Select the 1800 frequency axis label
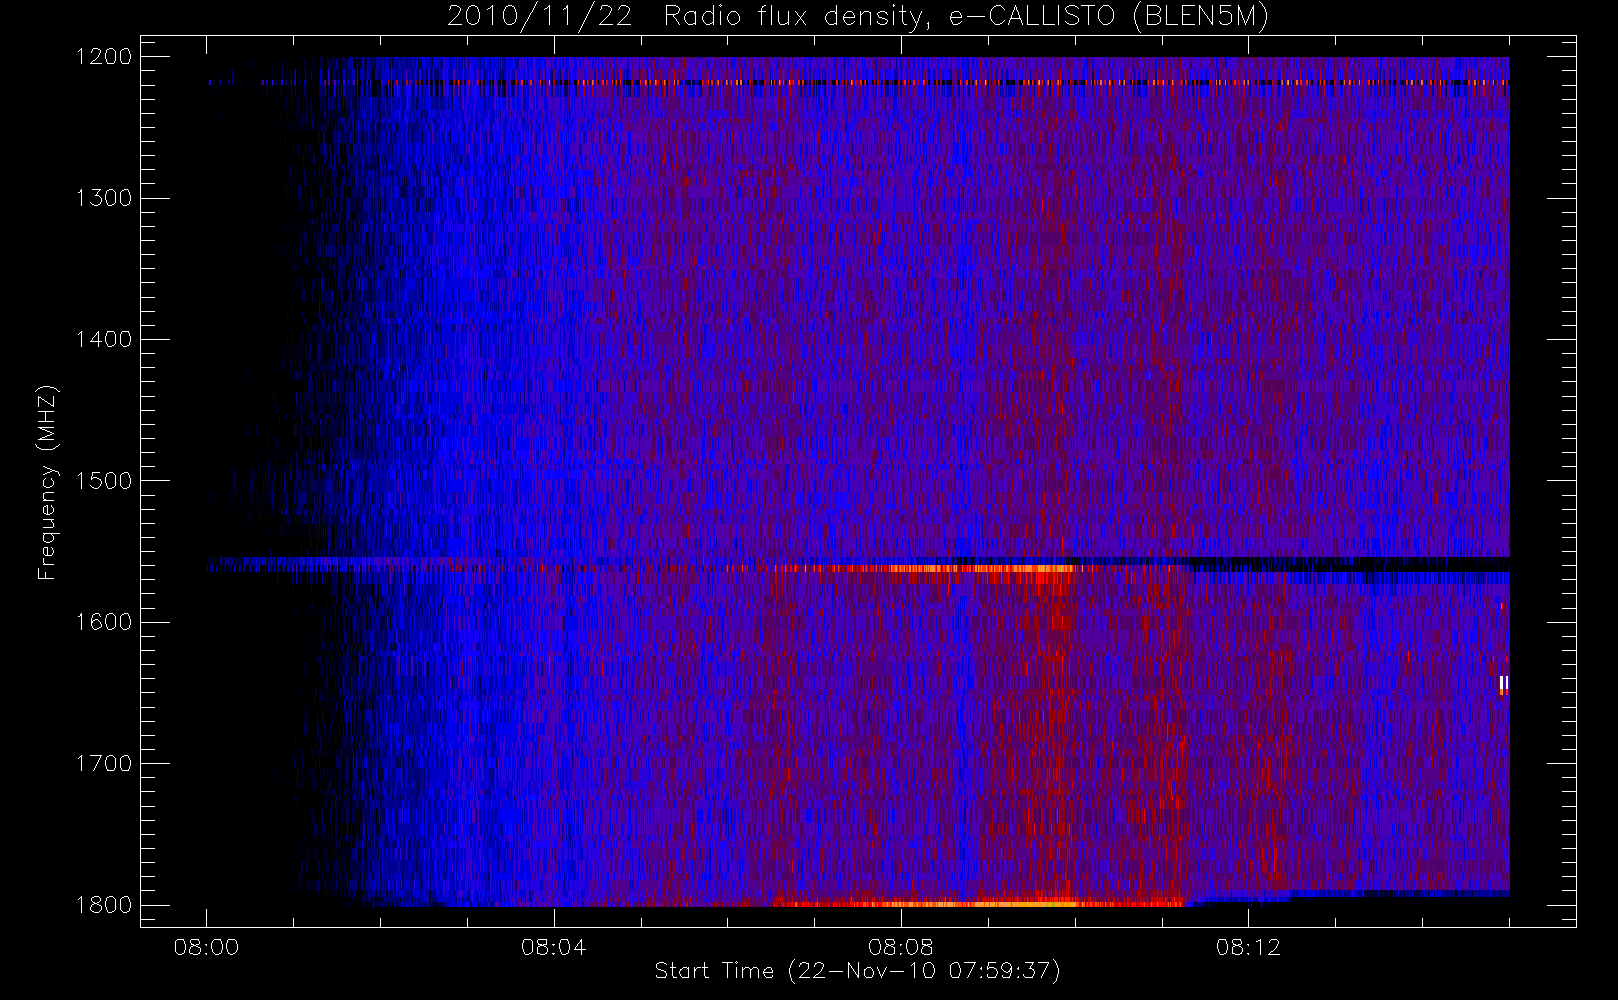 104,905
